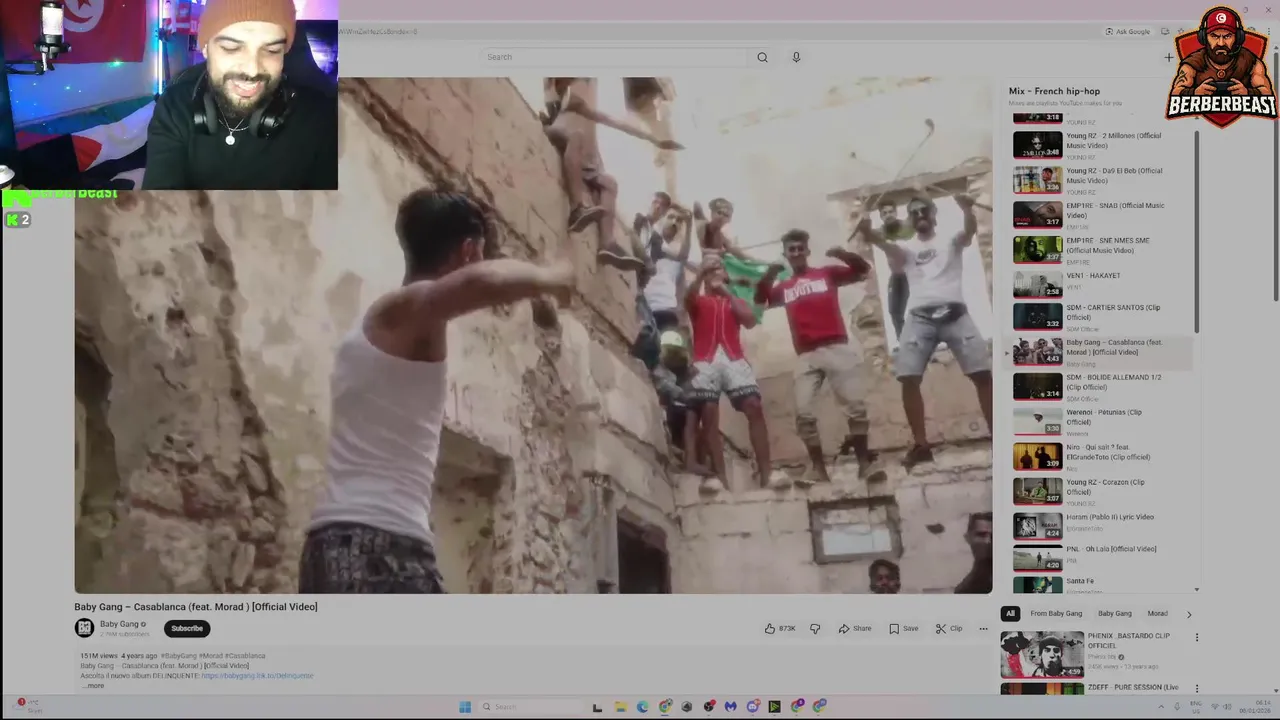Expand description with ...more
The width and height of the screenshot is (1280, 720).
tap(92, 685)
